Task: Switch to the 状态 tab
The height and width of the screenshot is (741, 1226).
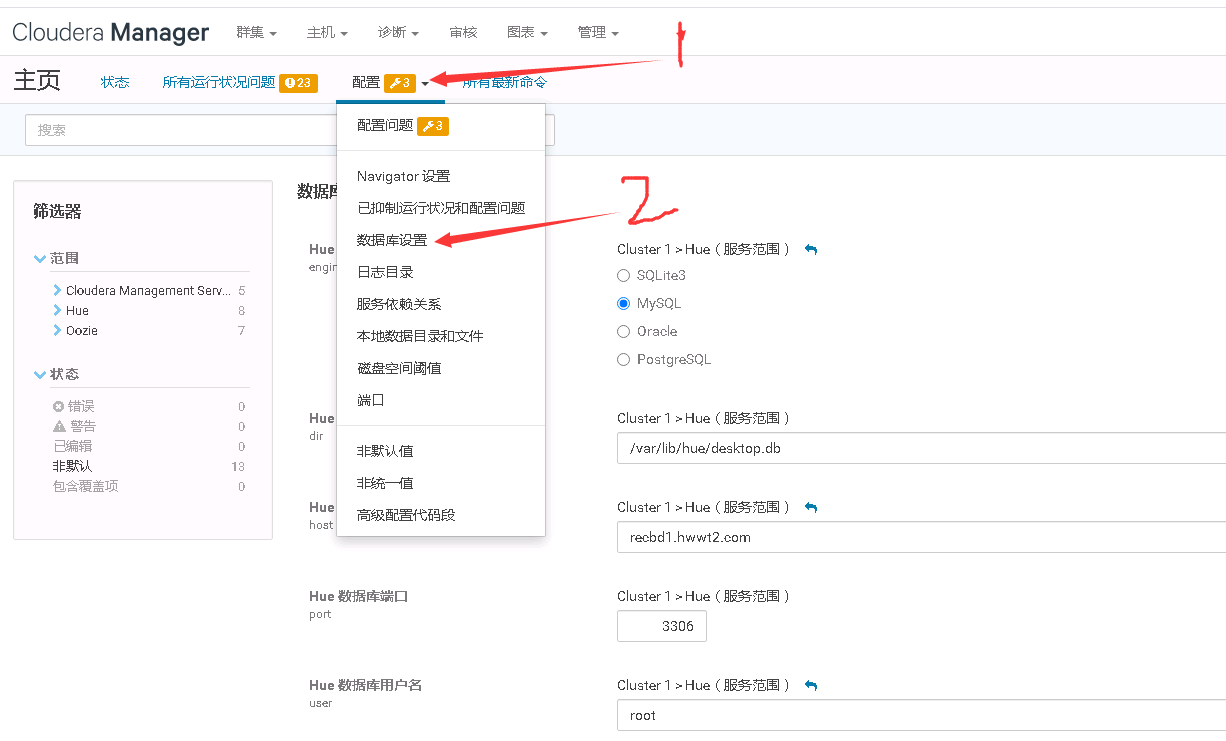Action: (x=115, y=82)
